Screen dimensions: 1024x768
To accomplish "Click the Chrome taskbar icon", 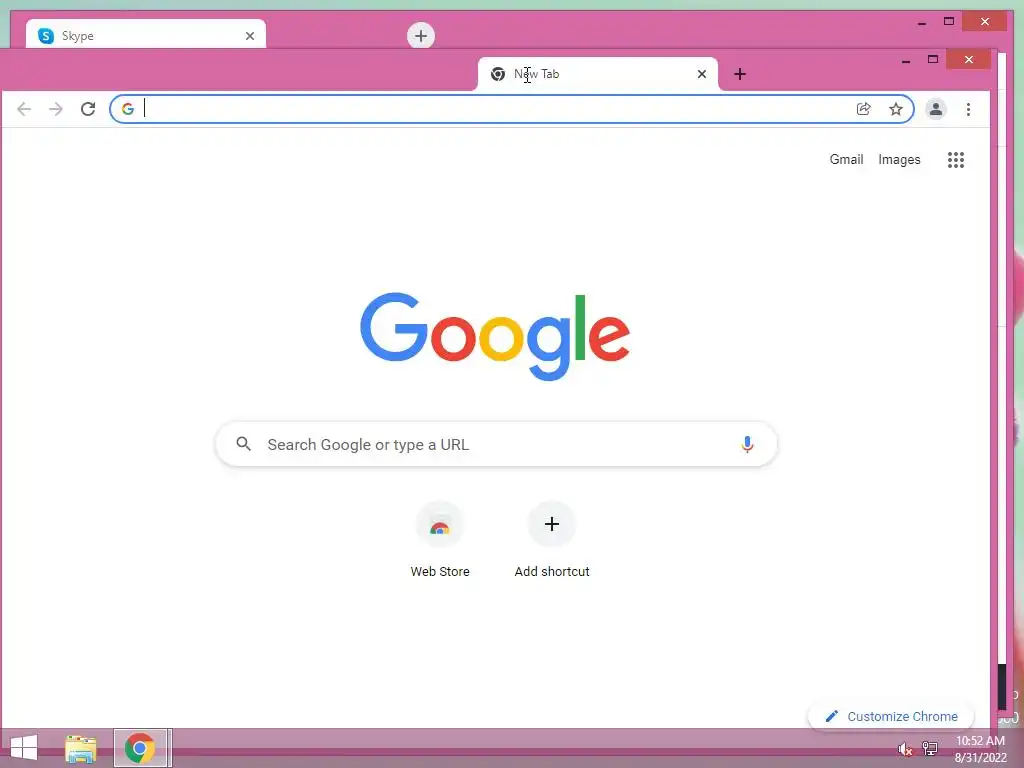I will (x=142, y=748).
